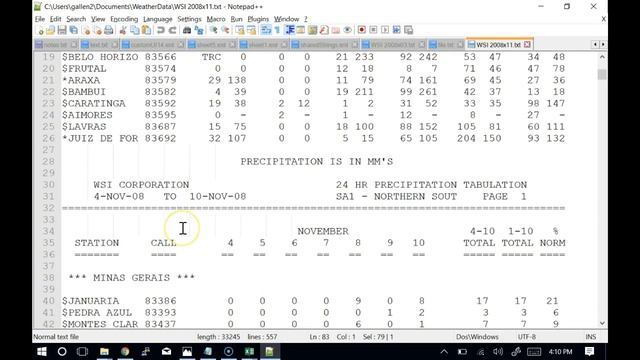Open the Settings menu
Screen dimensions: 640x360
189,19
